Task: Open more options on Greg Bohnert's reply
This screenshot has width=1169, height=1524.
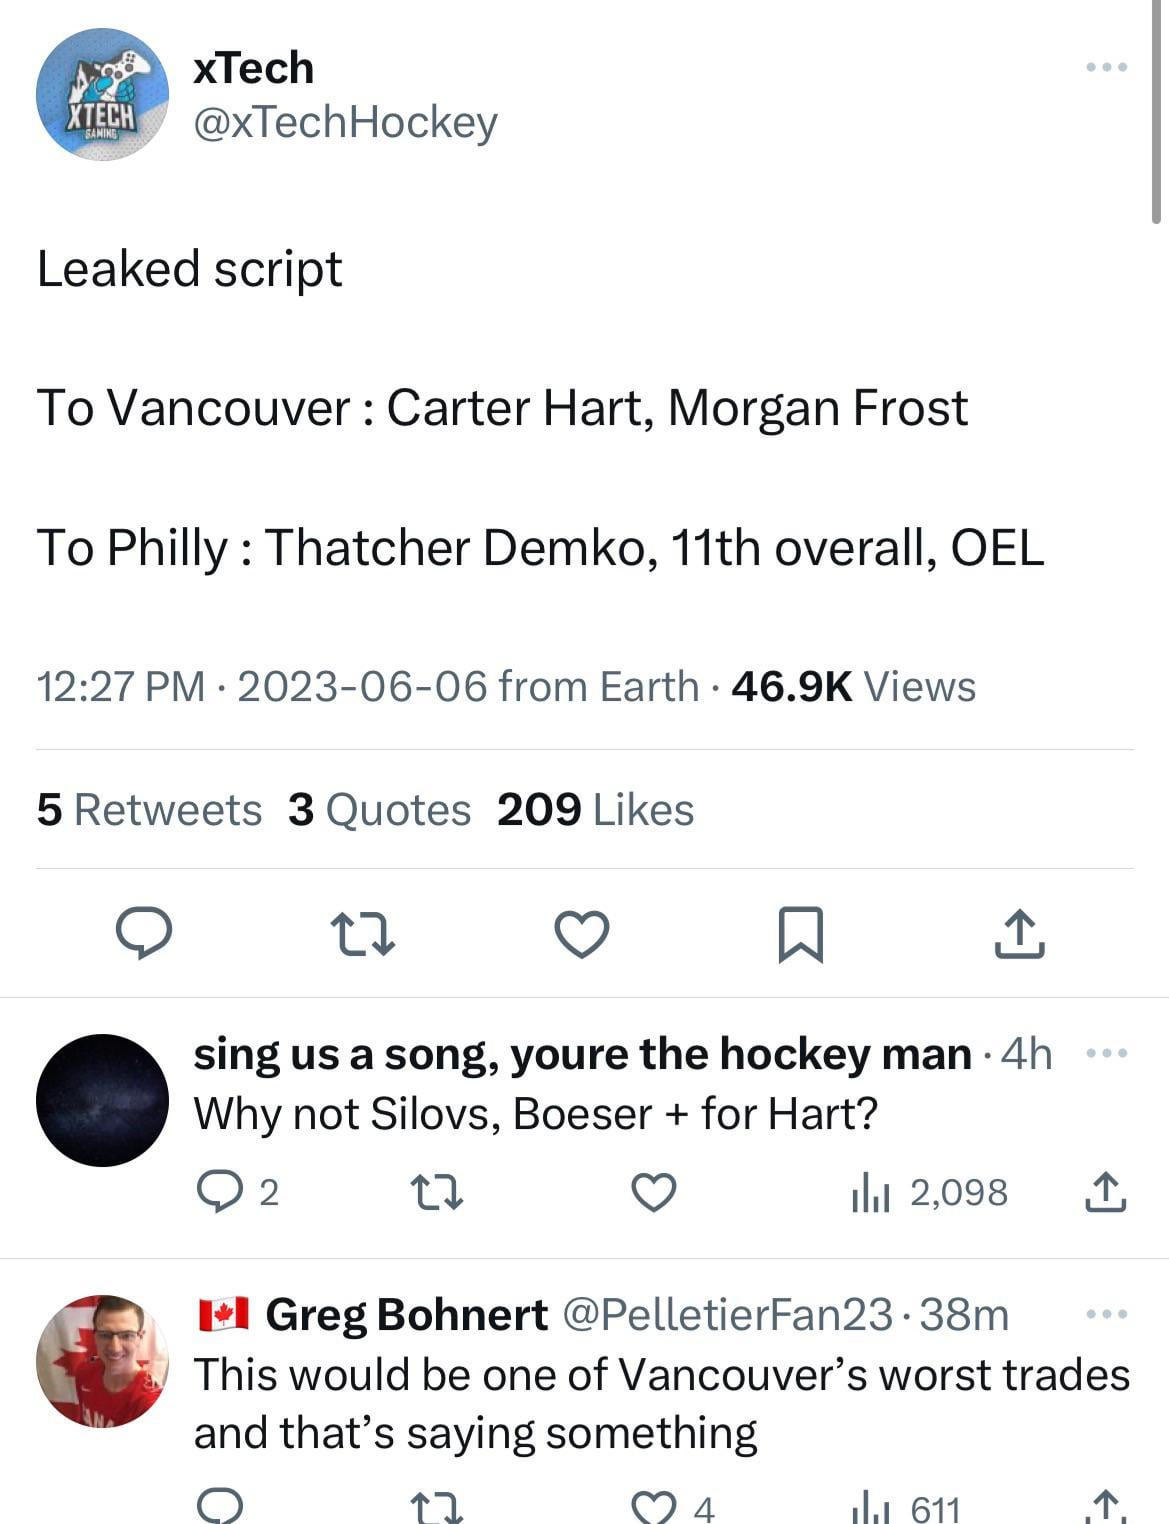Action: click(1106, 1314)
